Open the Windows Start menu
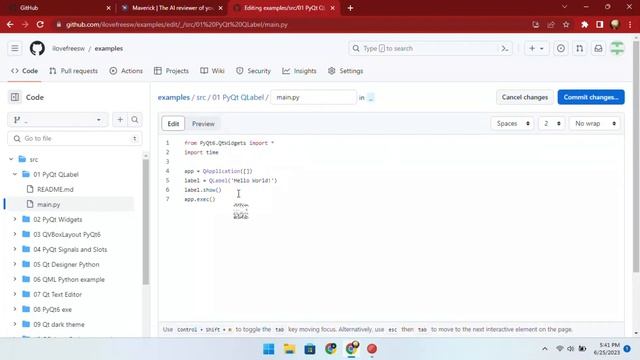 (x=269, y=349)
